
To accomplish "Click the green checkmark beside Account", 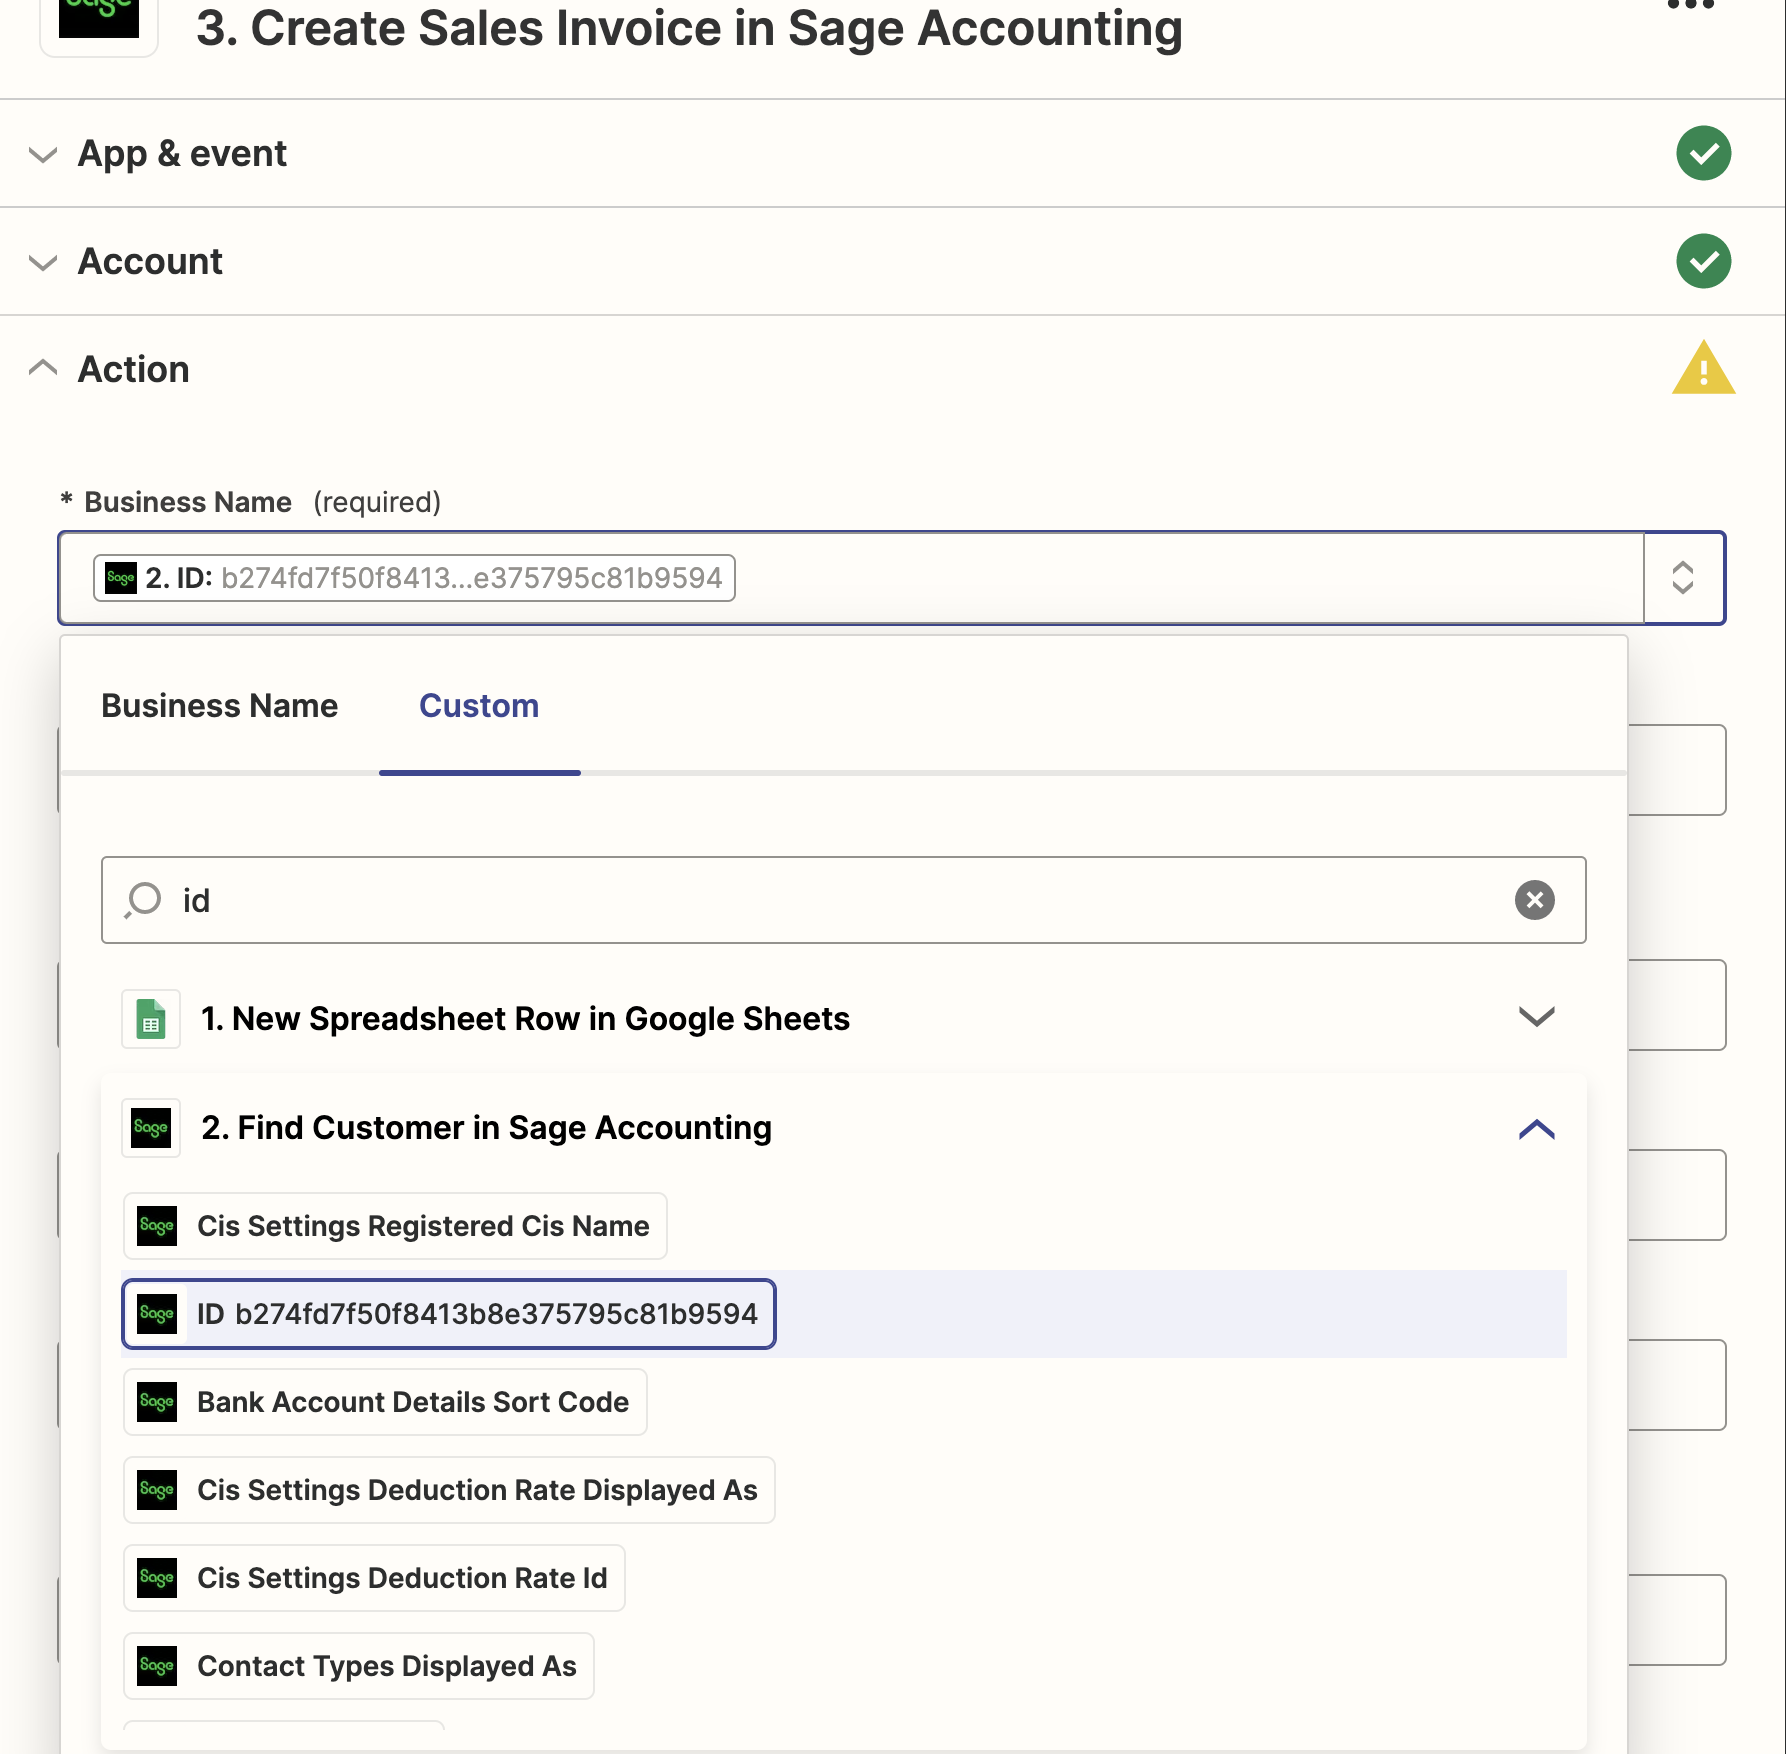I will pos(1703,261).
